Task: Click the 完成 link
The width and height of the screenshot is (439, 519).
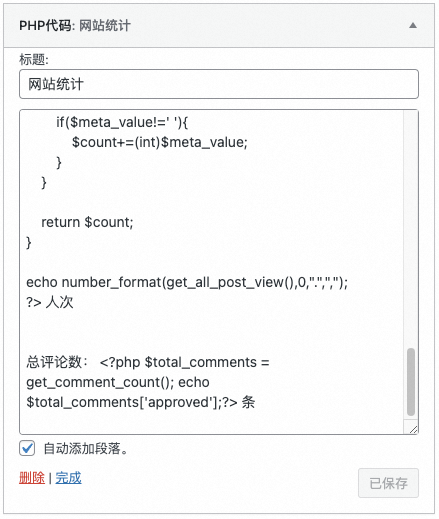Action: pyautogui.click(x=68, y=478)
